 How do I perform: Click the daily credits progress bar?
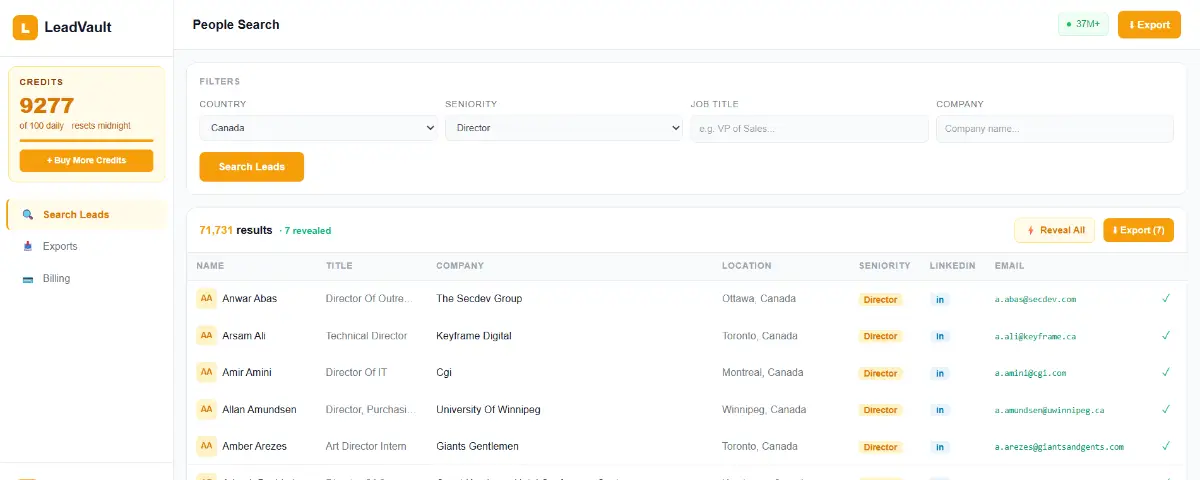(x=87, y=140)
